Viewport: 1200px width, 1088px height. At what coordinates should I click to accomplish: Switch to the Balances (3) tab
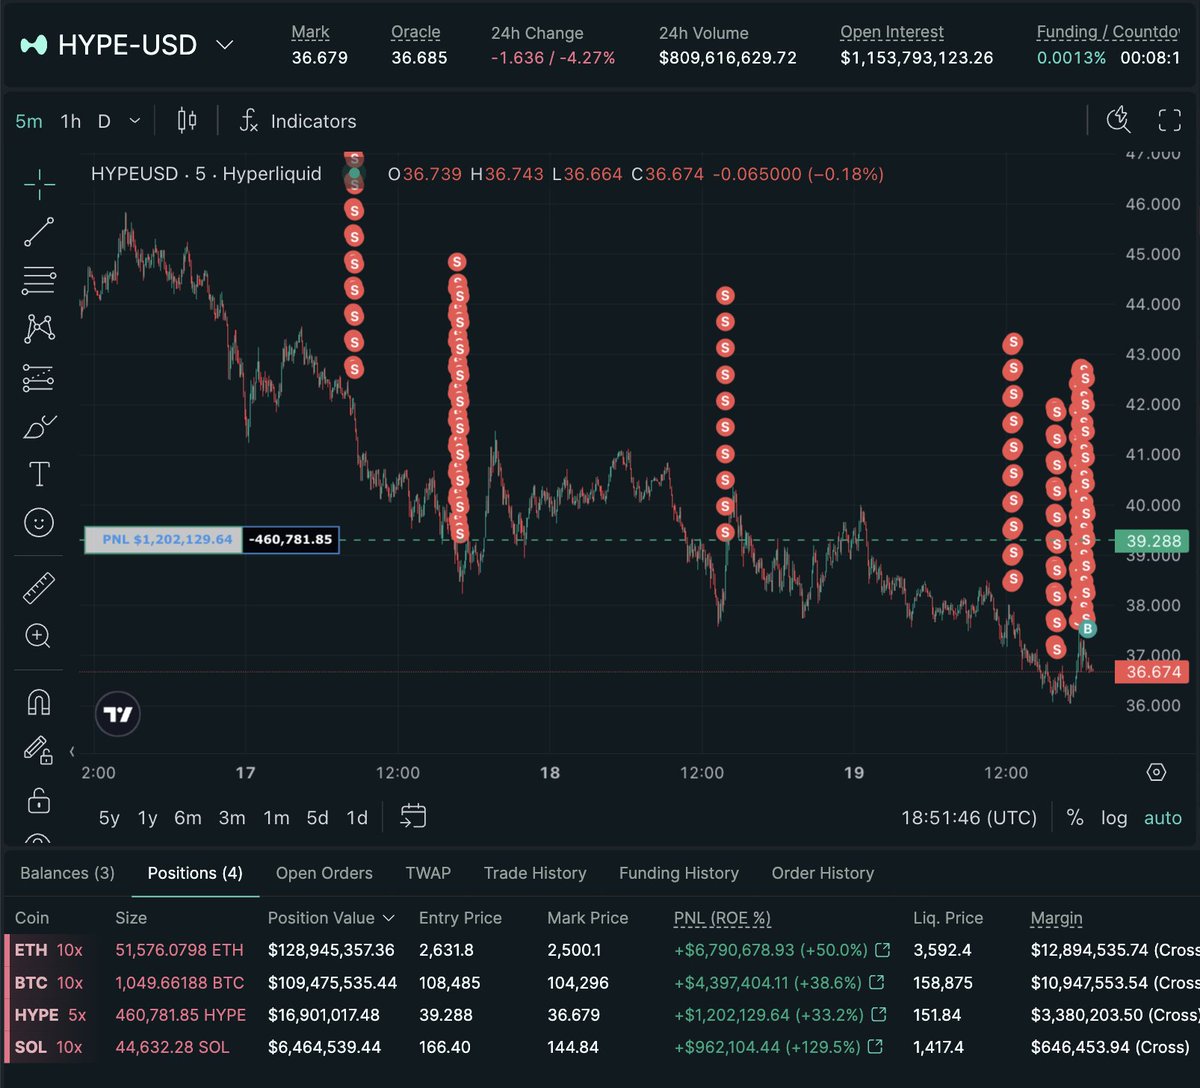[x=67, y=873]
